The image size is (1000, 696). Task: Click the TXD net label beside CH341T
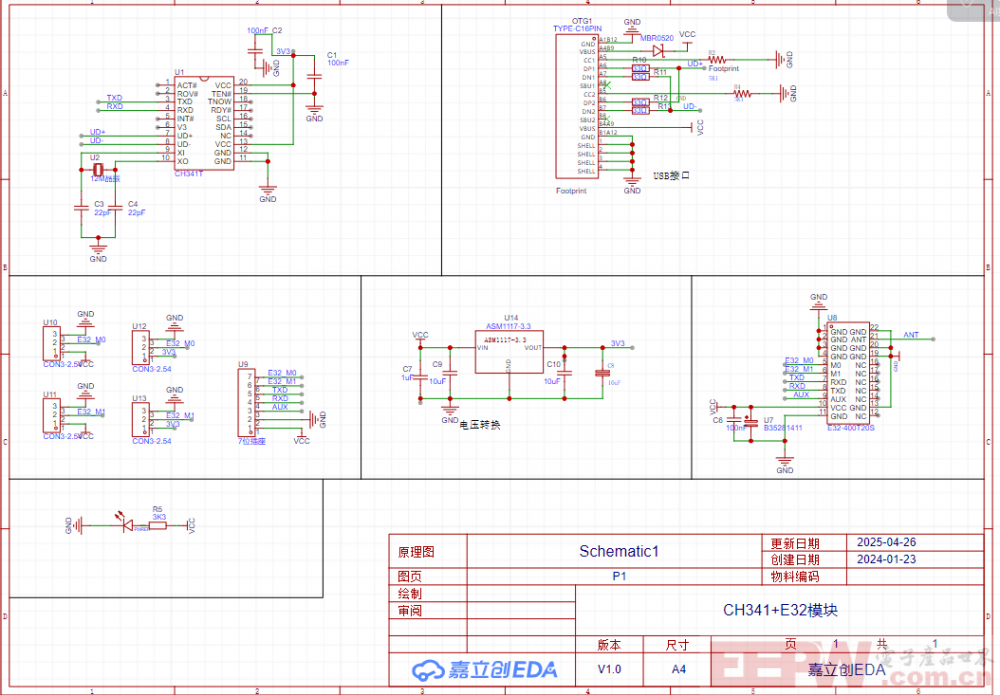tap(114, 98)
